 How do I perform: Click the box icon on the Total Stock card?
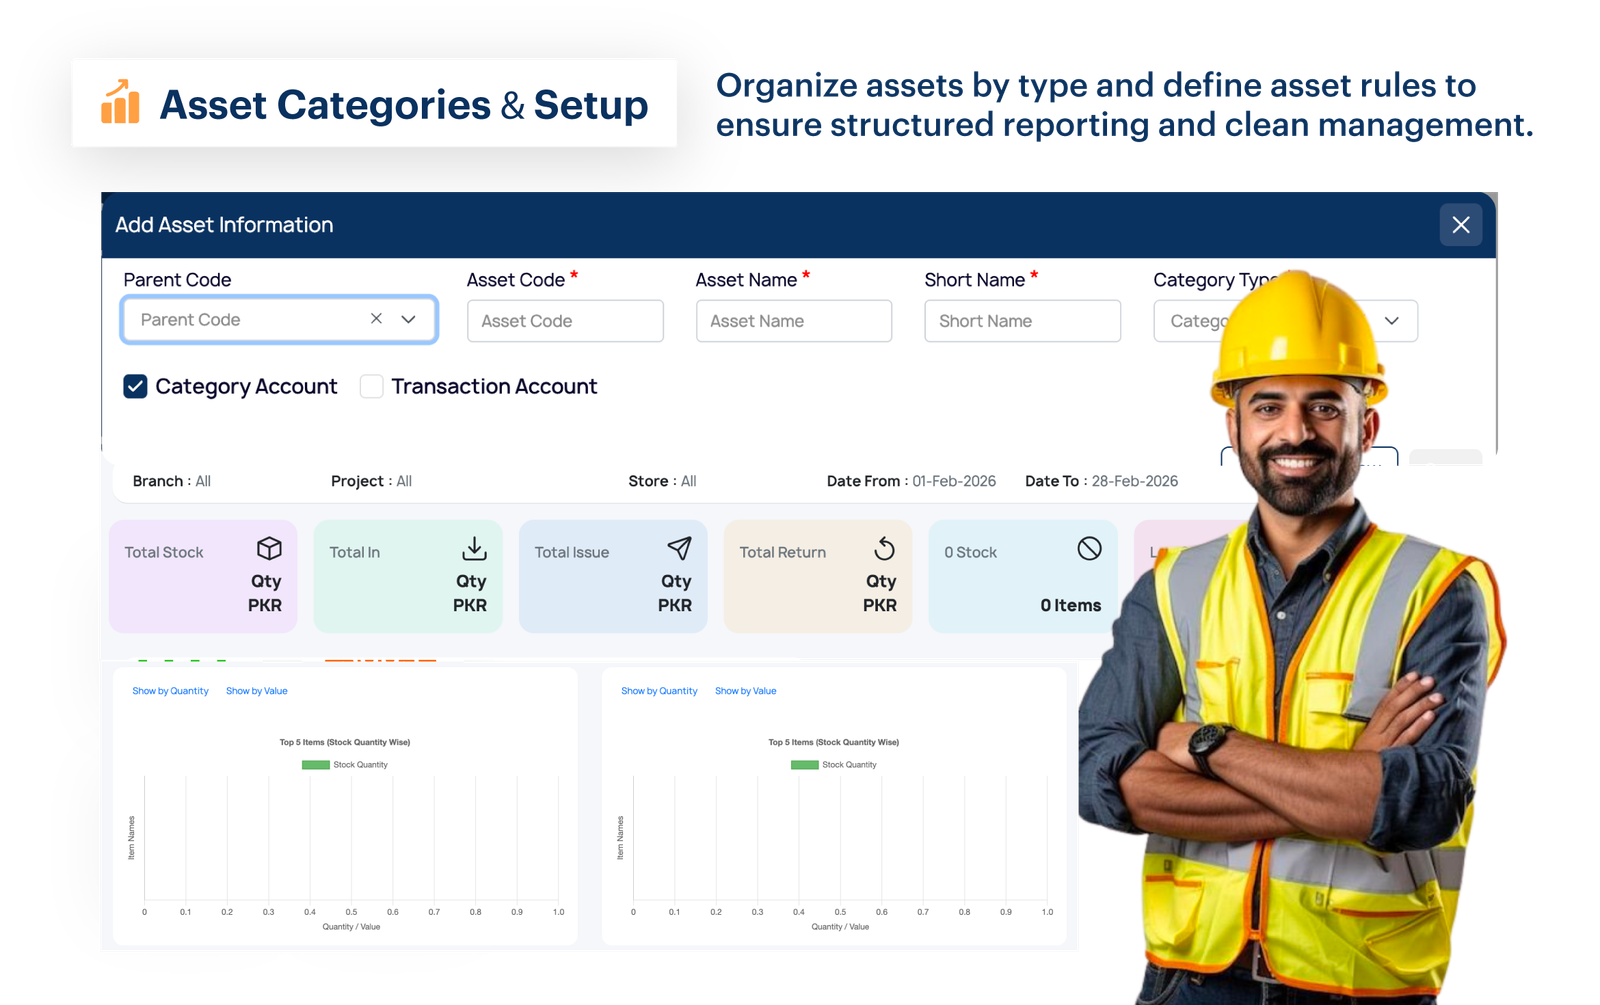(x=269, y=548)
